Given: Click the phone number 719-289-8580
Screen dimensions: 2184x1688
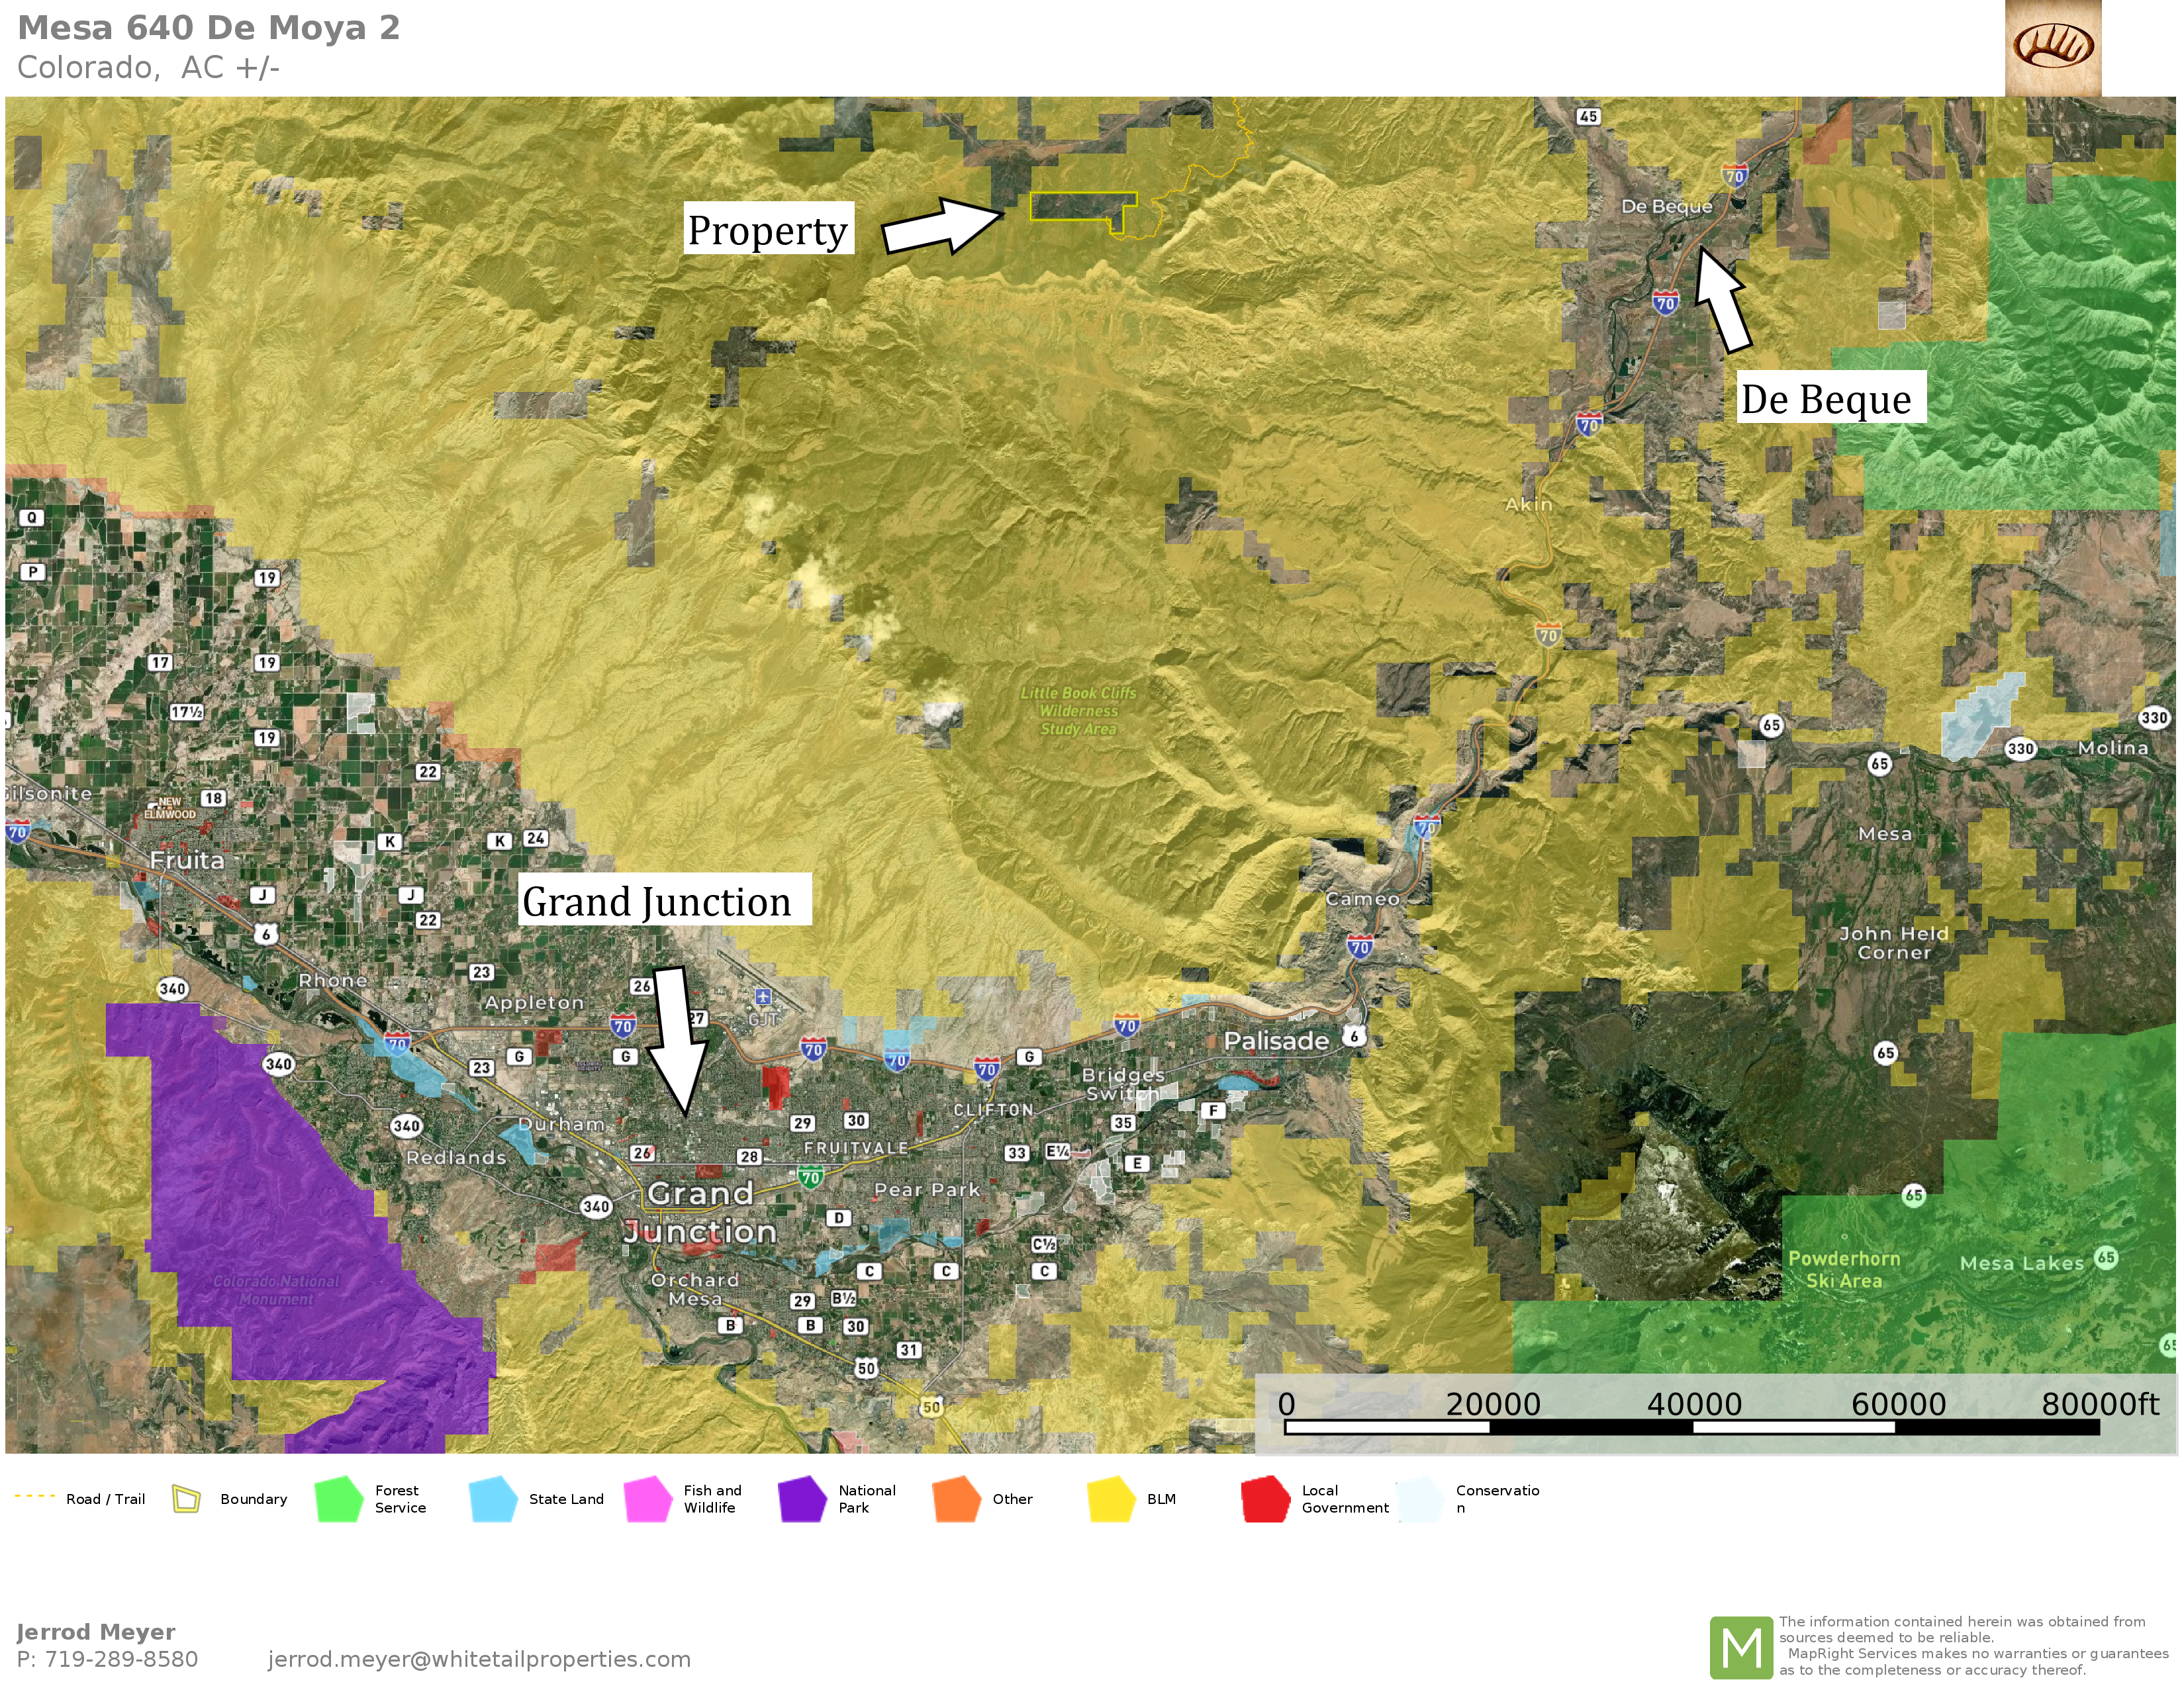Looking at the screenshot, I should click(x=121, y=1659).
